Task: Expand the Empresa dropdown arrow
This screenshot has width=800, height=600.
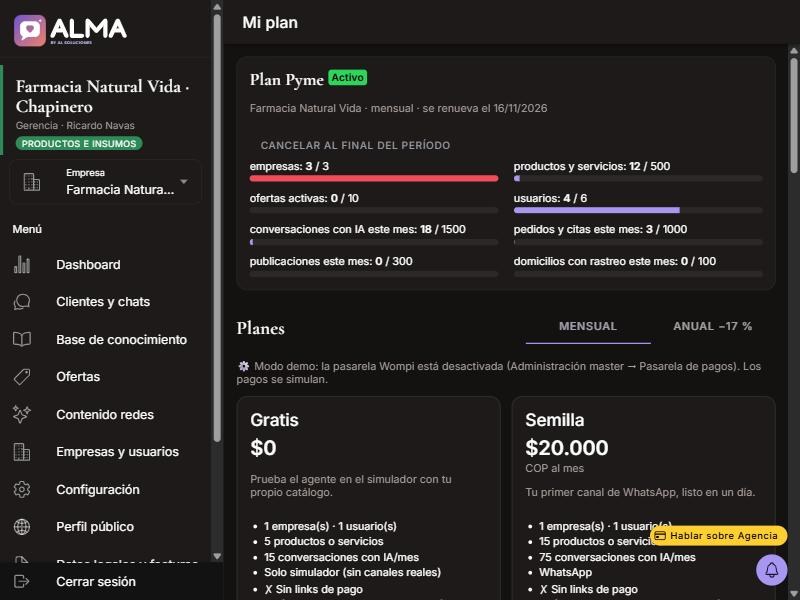Action: pos(184,182)
